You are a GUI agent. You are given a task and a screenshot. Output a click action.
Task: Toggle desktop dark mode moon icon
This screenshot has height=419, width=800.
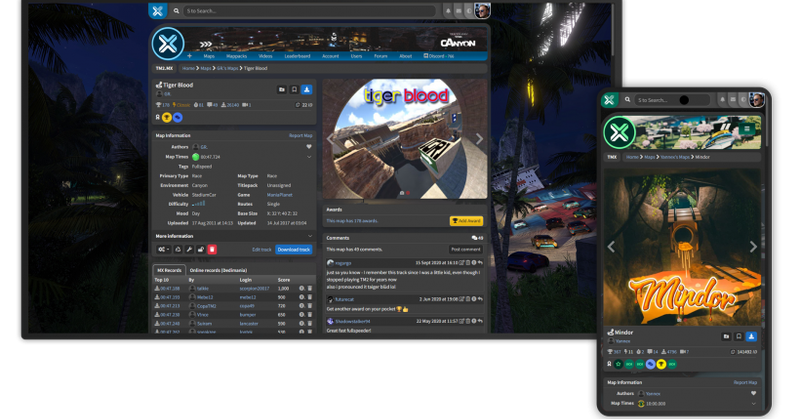click(468, 11)
